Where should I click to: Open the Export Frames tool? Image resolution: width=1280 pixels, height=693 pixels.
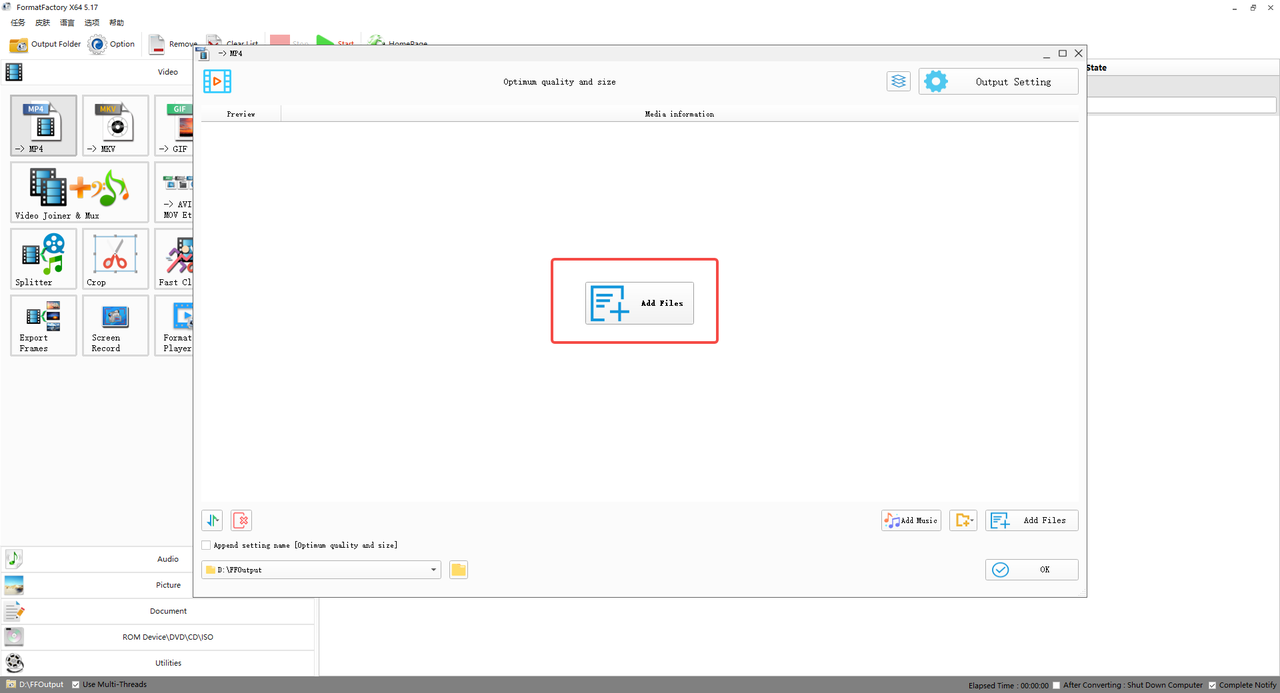click(x=44, y=325)
